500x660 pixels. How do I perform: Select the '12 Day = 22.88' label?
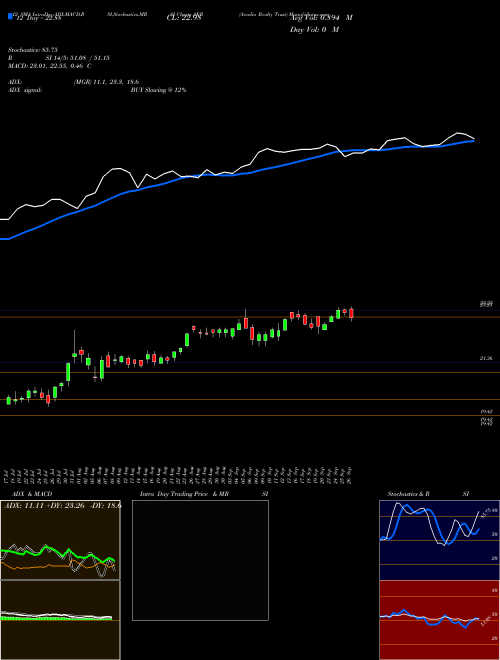tap(37, 18)
